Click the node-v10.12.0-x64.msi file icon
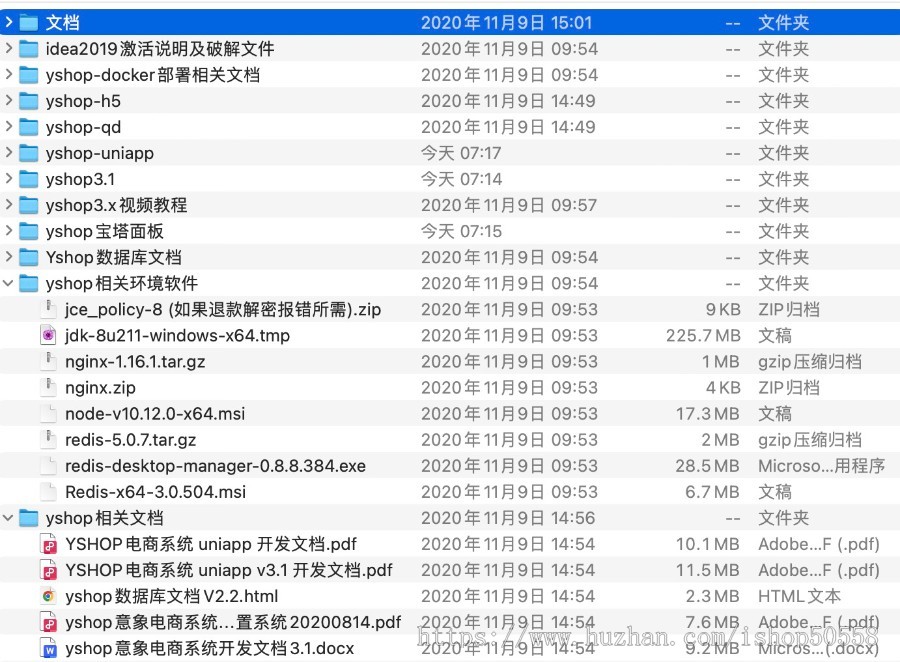Image resolution: width=900 pixels, height=662 pixels. click(49, 413)
